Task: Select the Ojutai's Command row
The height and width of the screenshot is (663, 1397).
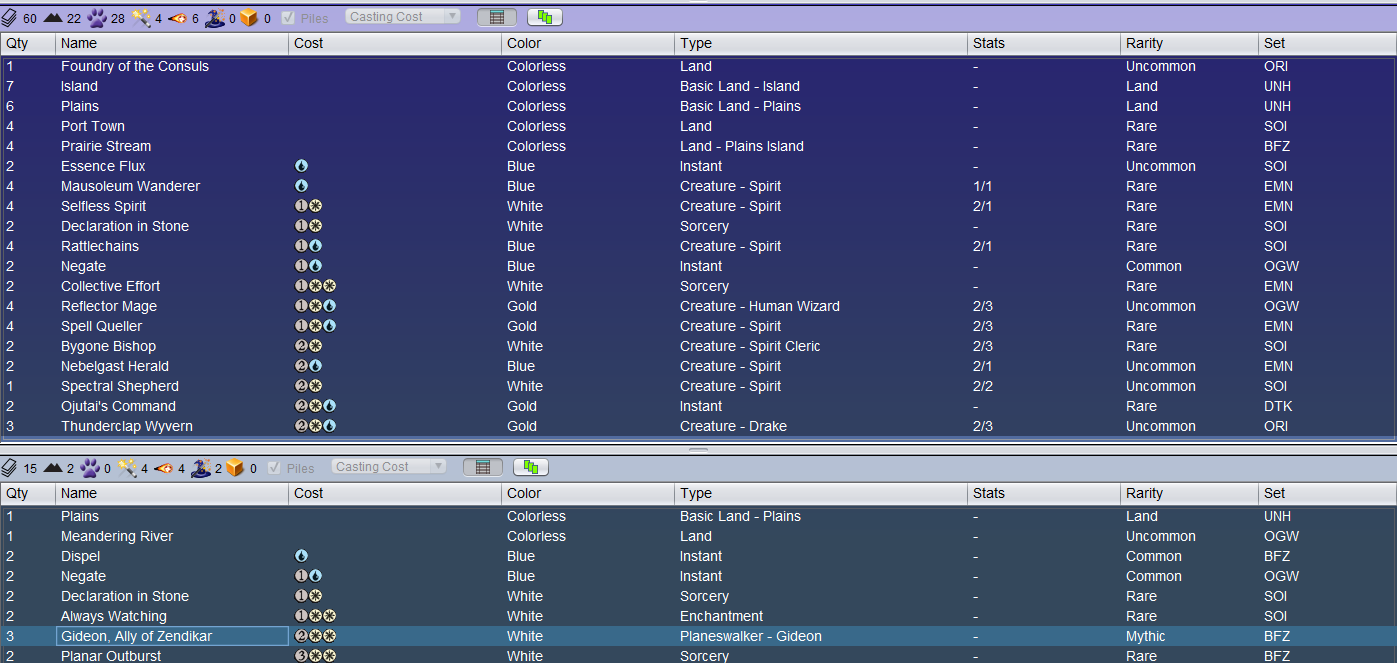Action: 698,406
